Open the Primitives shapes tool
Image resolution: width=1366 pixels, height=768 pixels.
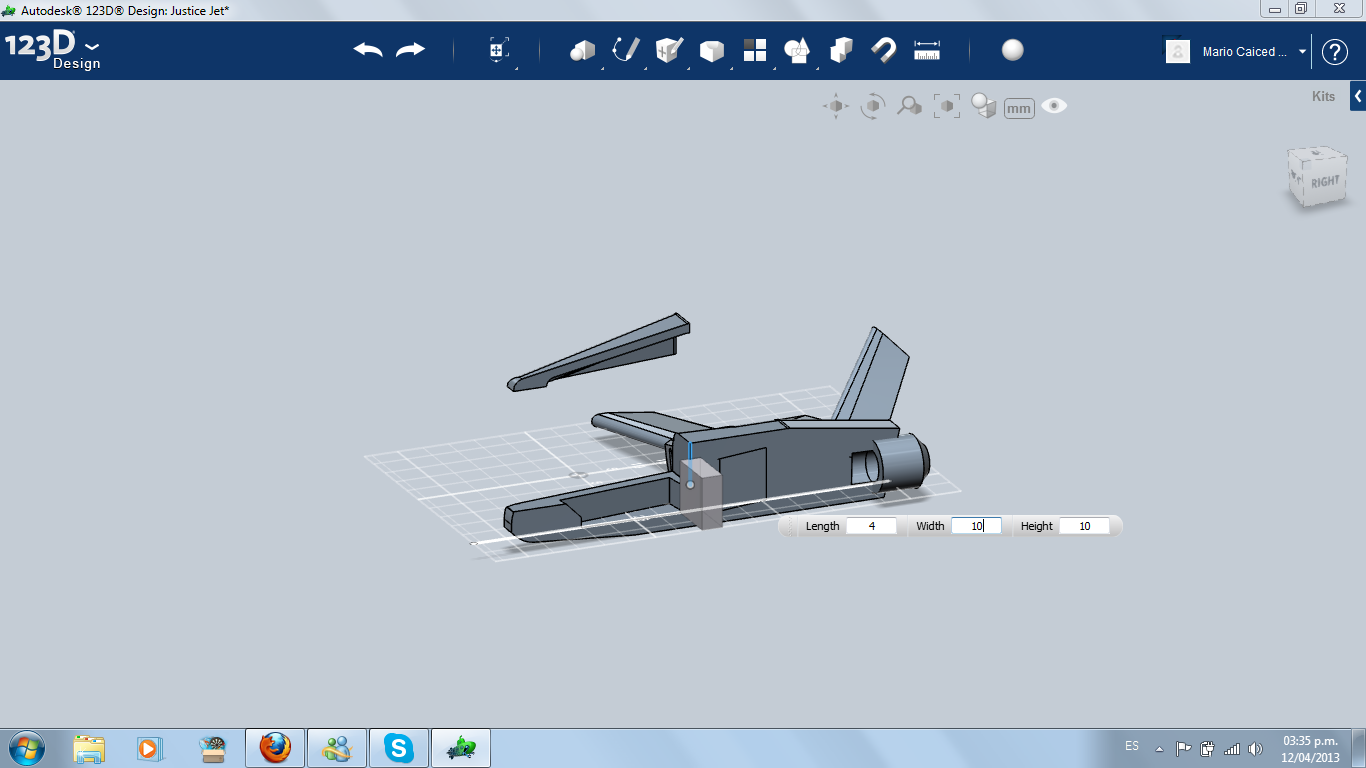tap(582, 50)
